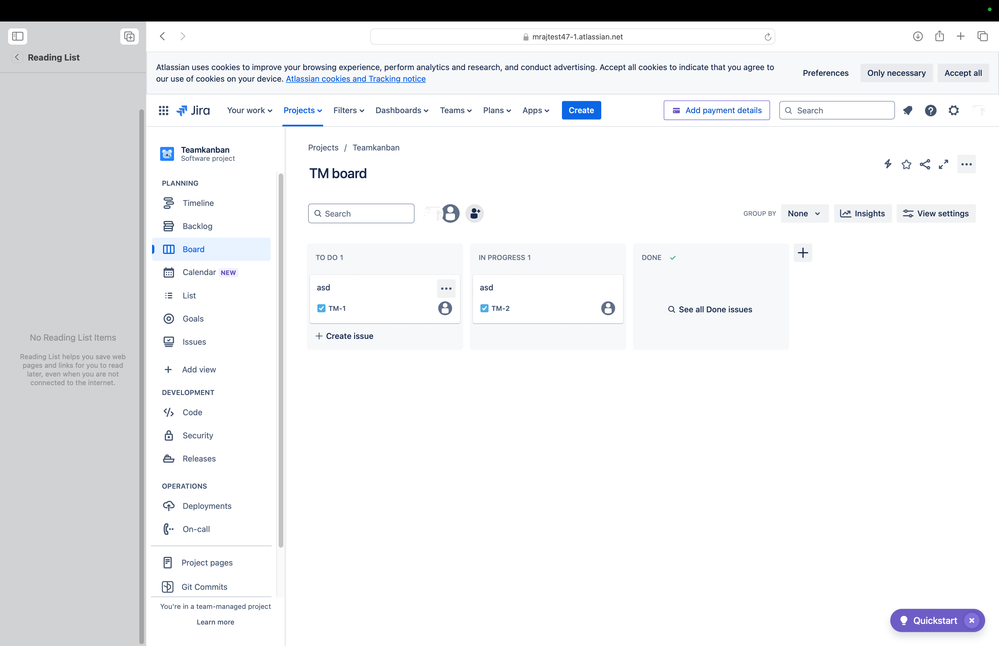The image size is (999, 646).
Task: Toggle the Safari sidebar icon
Action: [x=17, y=36]
